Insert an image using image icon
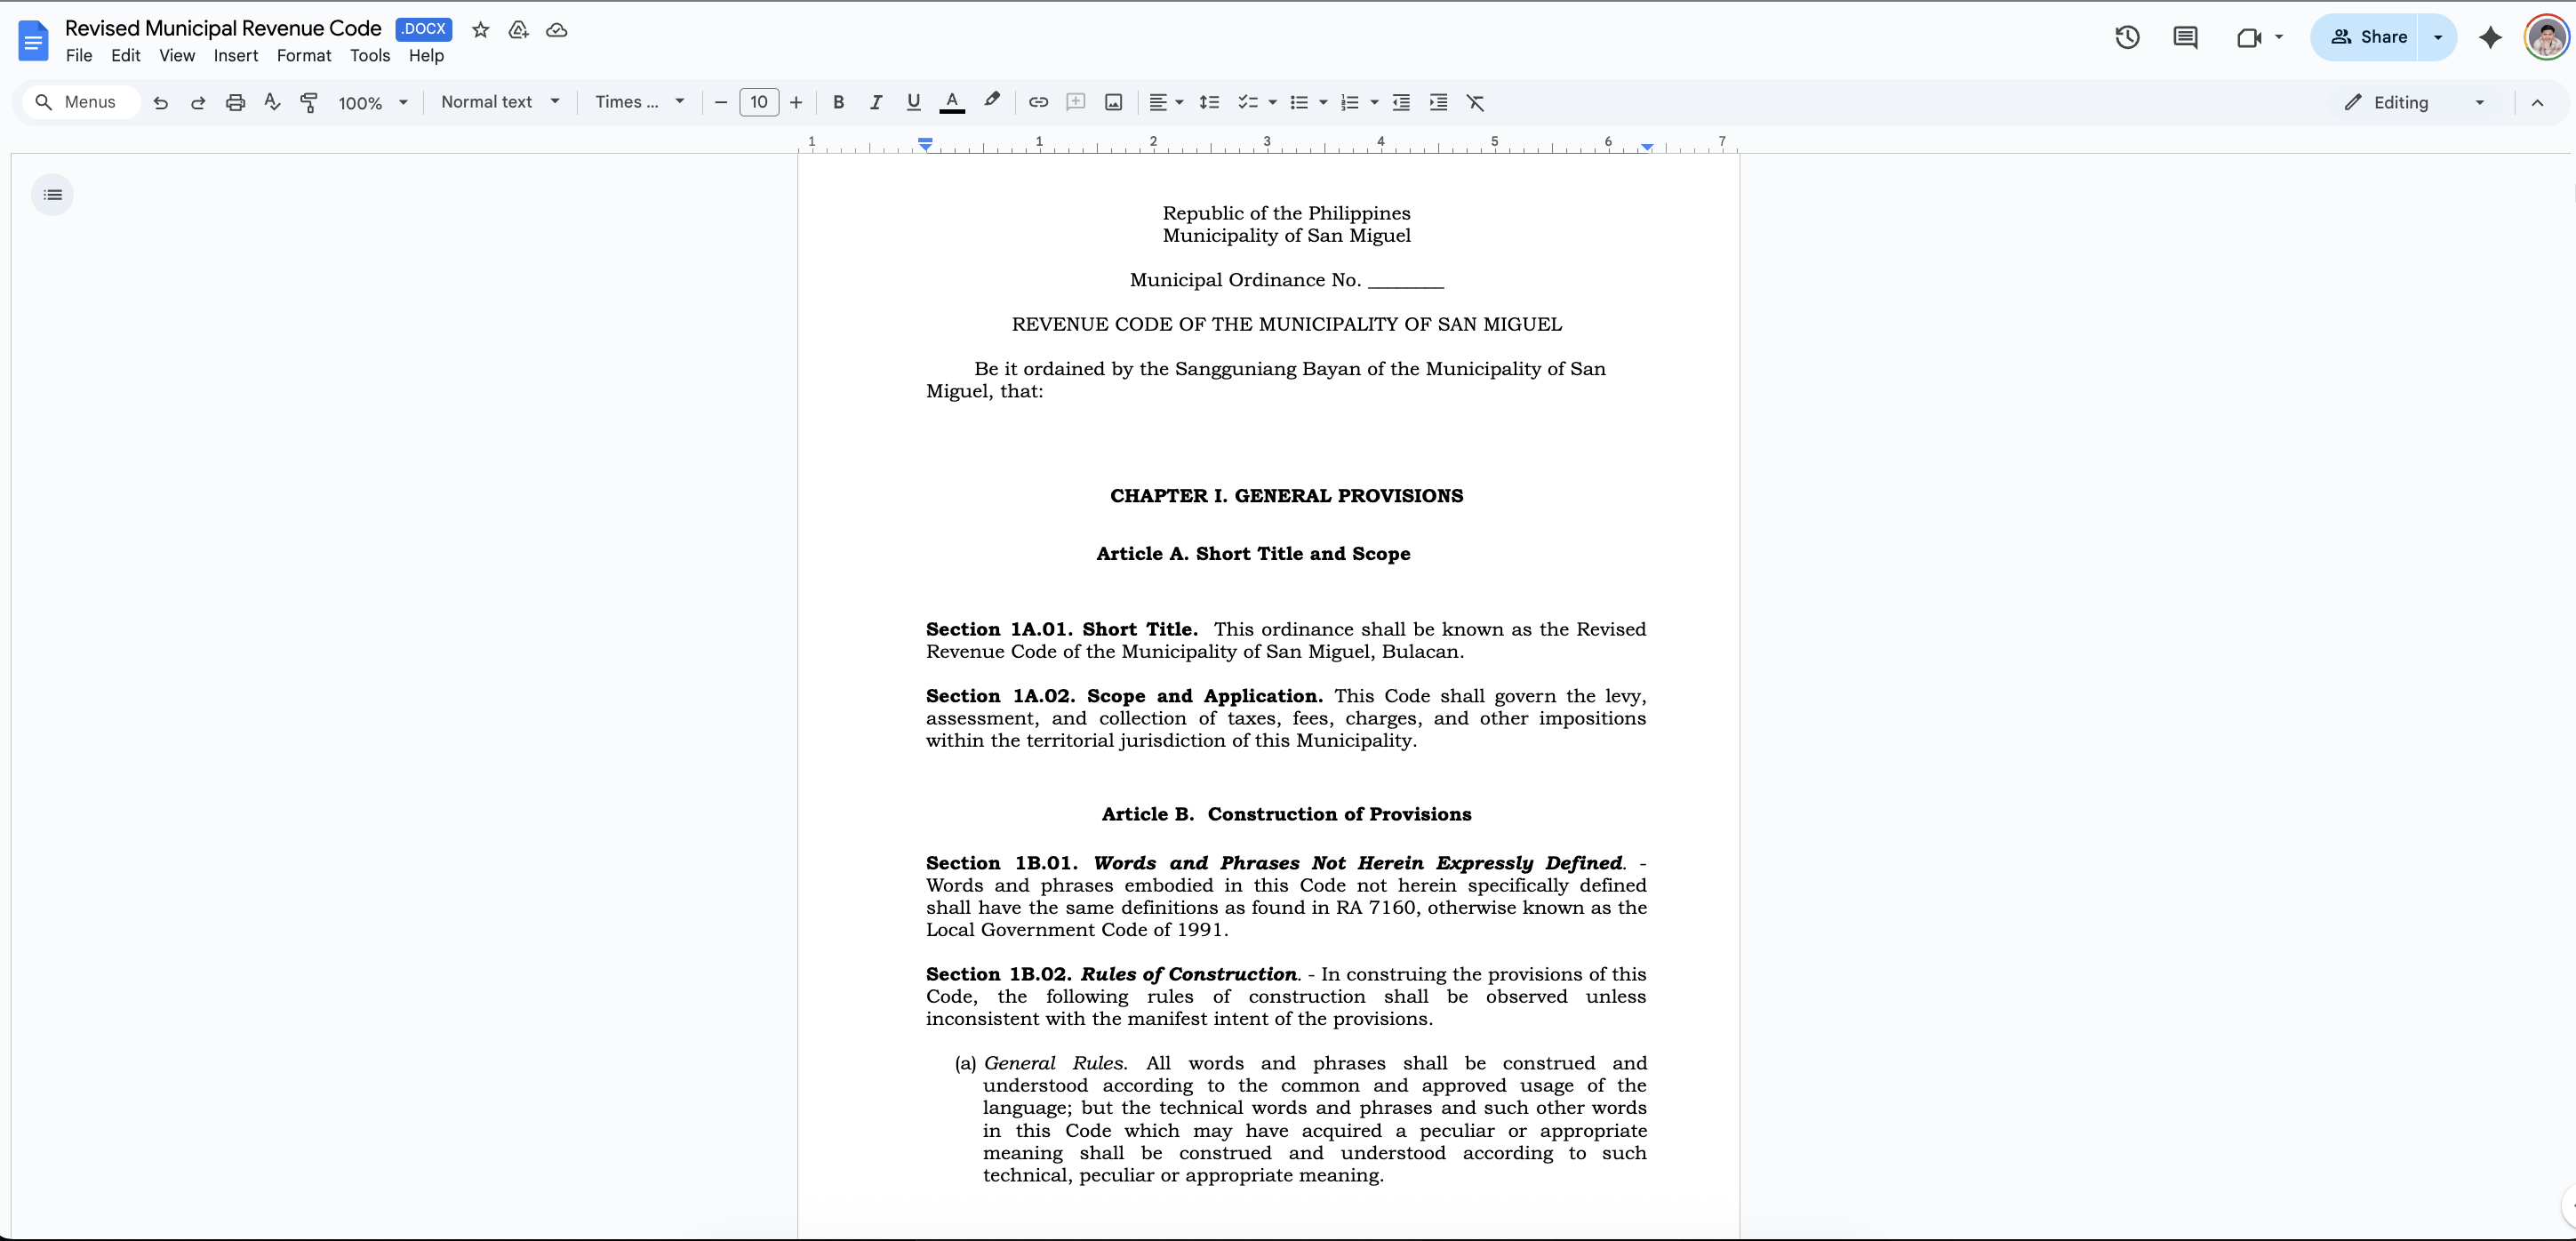Viewport: 2576px width, 1241px height. tap(1113, 102)
